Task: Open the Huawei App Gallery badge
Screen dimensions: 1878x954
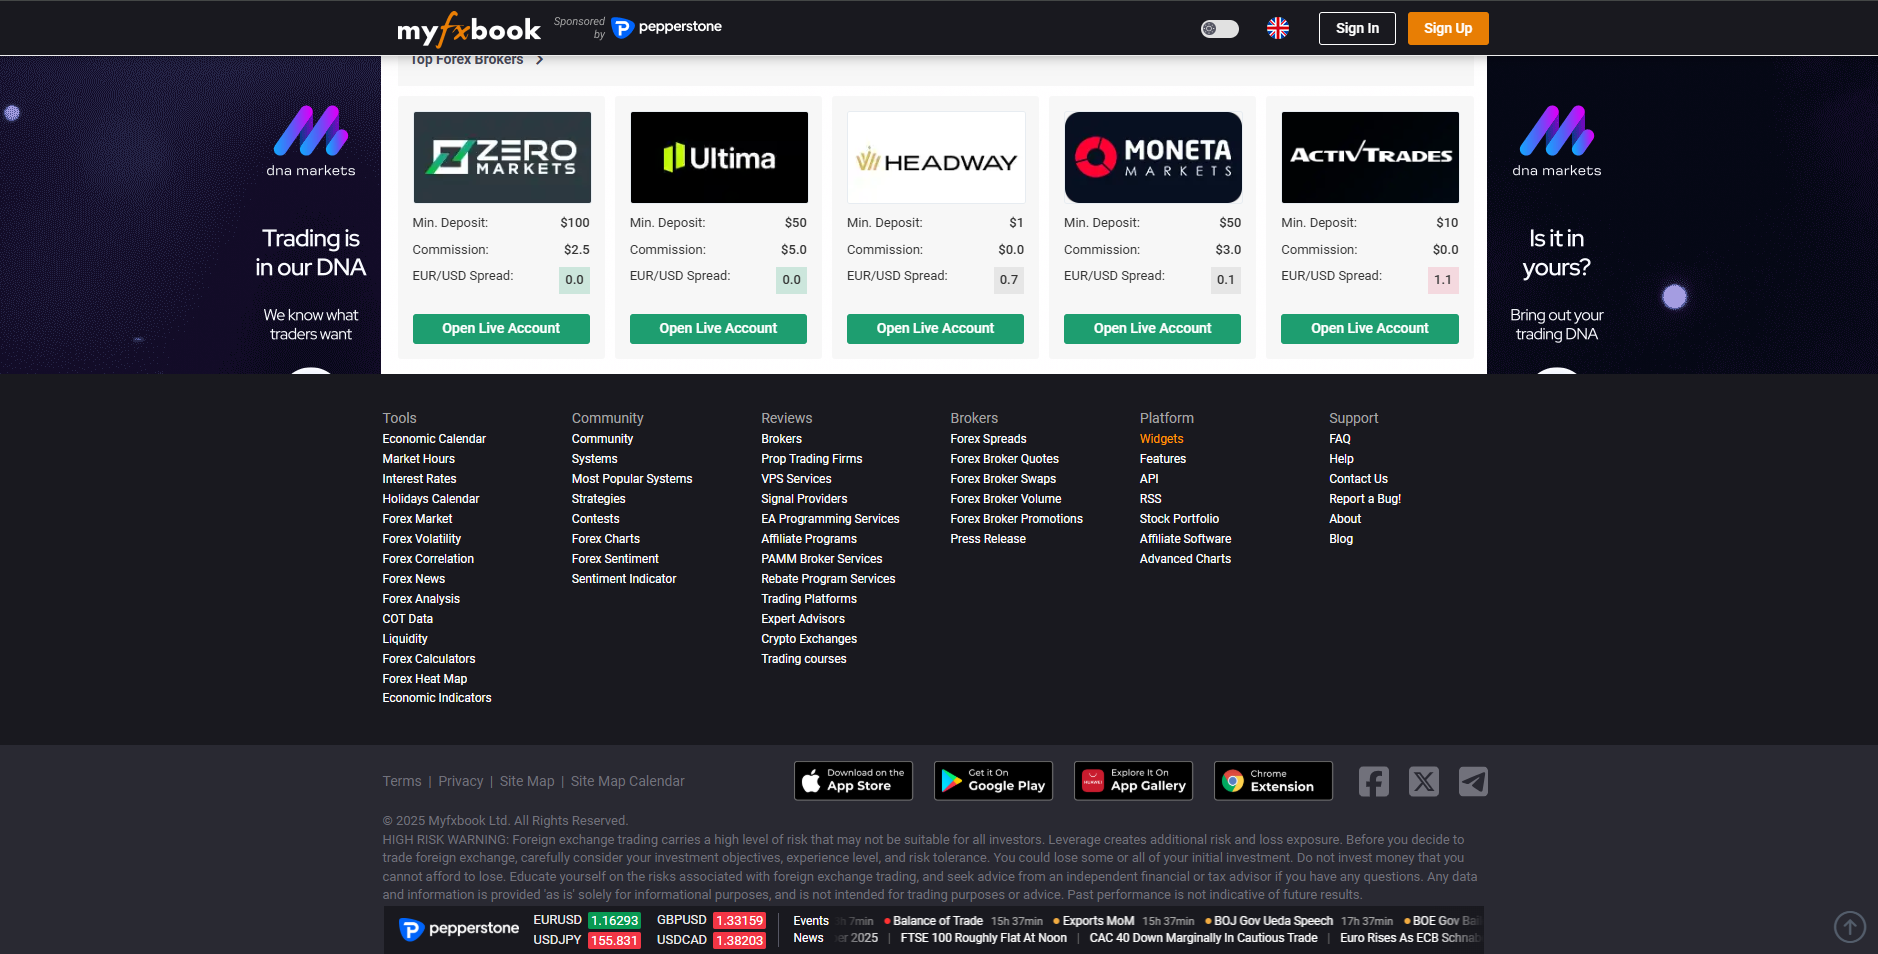Action: pyautogui.click(x=1133, y=781)
